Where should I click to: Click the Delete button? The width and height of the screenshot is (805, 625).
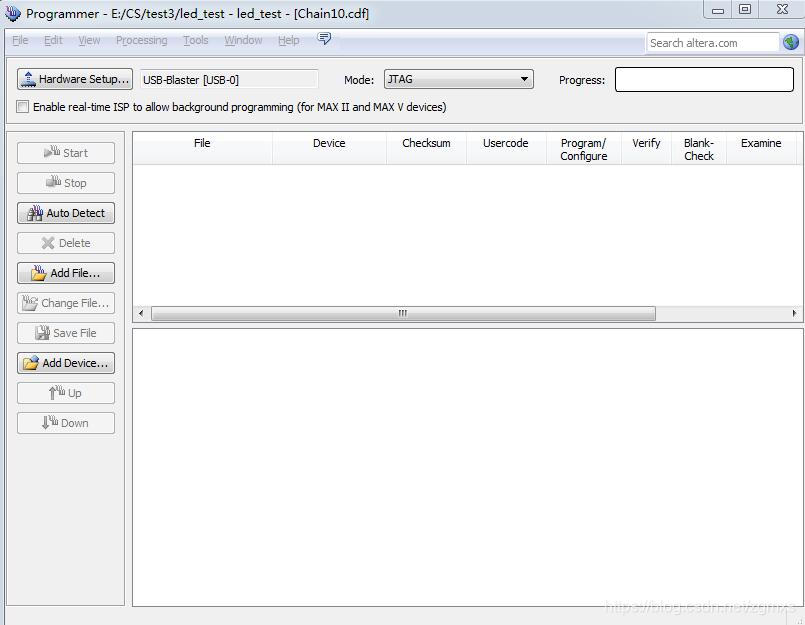coord(66,243)
